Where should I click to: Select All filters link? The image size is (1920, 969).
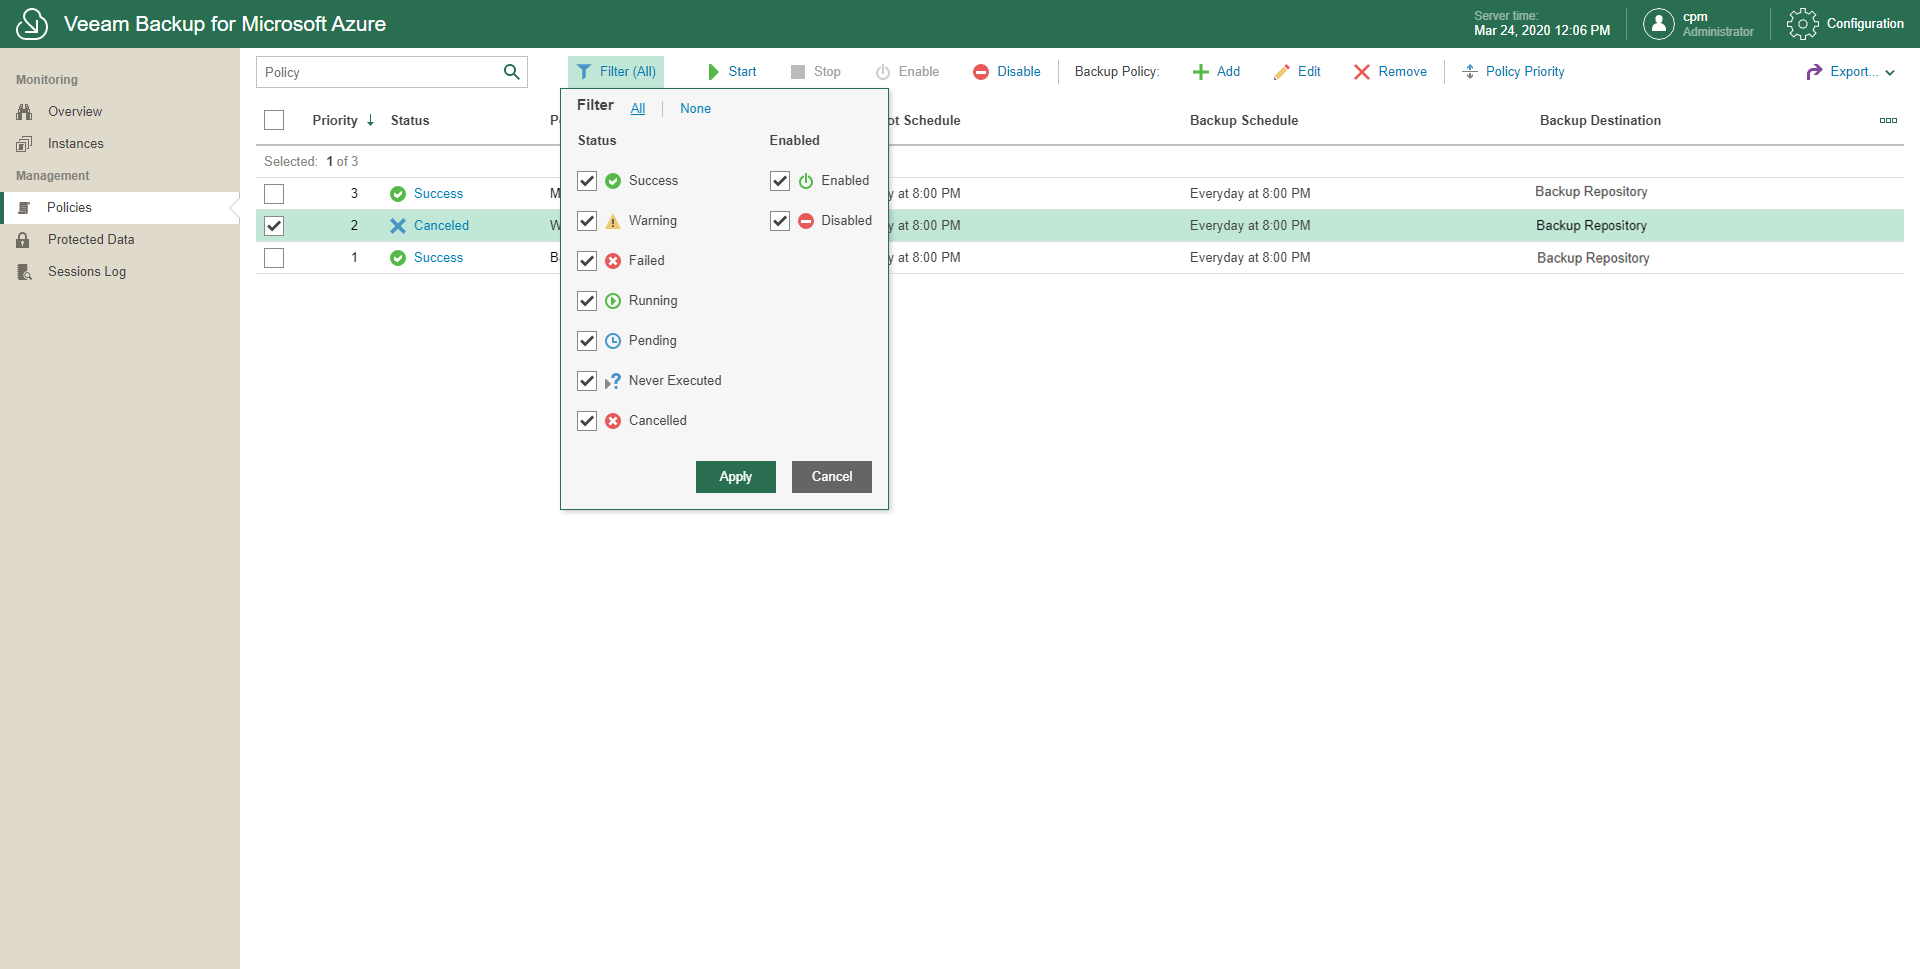tap(638, 109)
